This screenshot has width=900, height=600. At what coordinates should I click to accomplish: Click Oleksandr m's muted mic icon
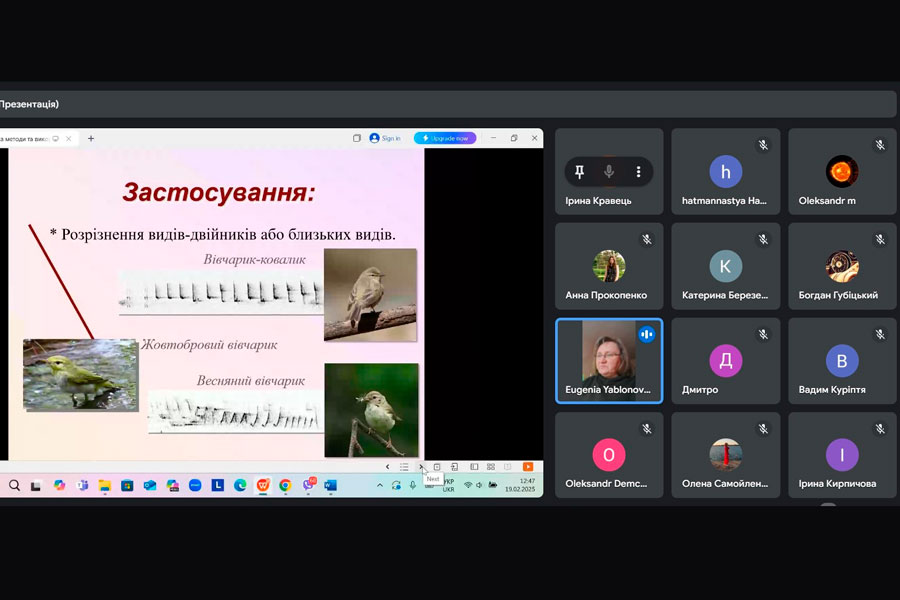(880, 145)
